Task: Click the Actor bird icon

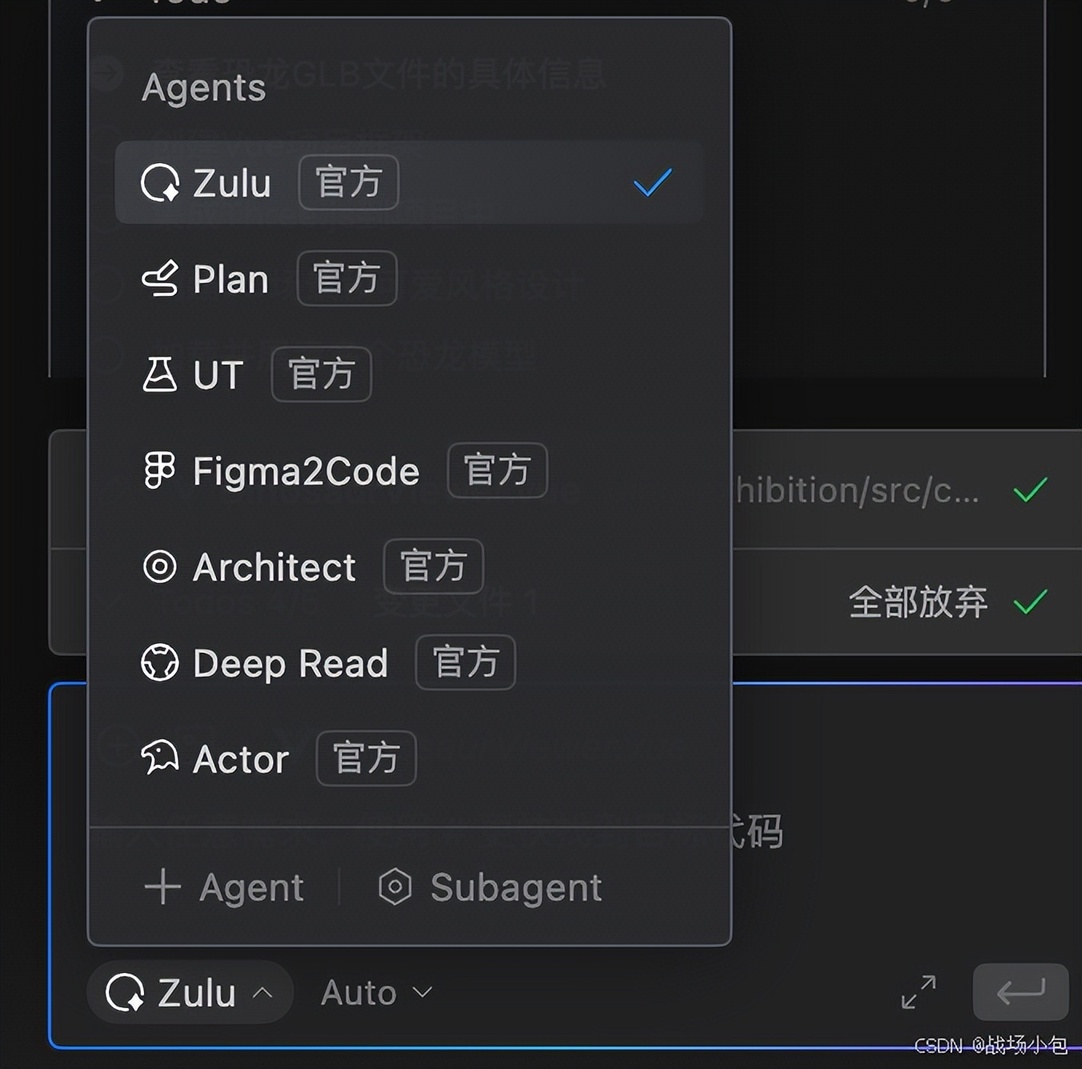Action: (x=160, y=759)
